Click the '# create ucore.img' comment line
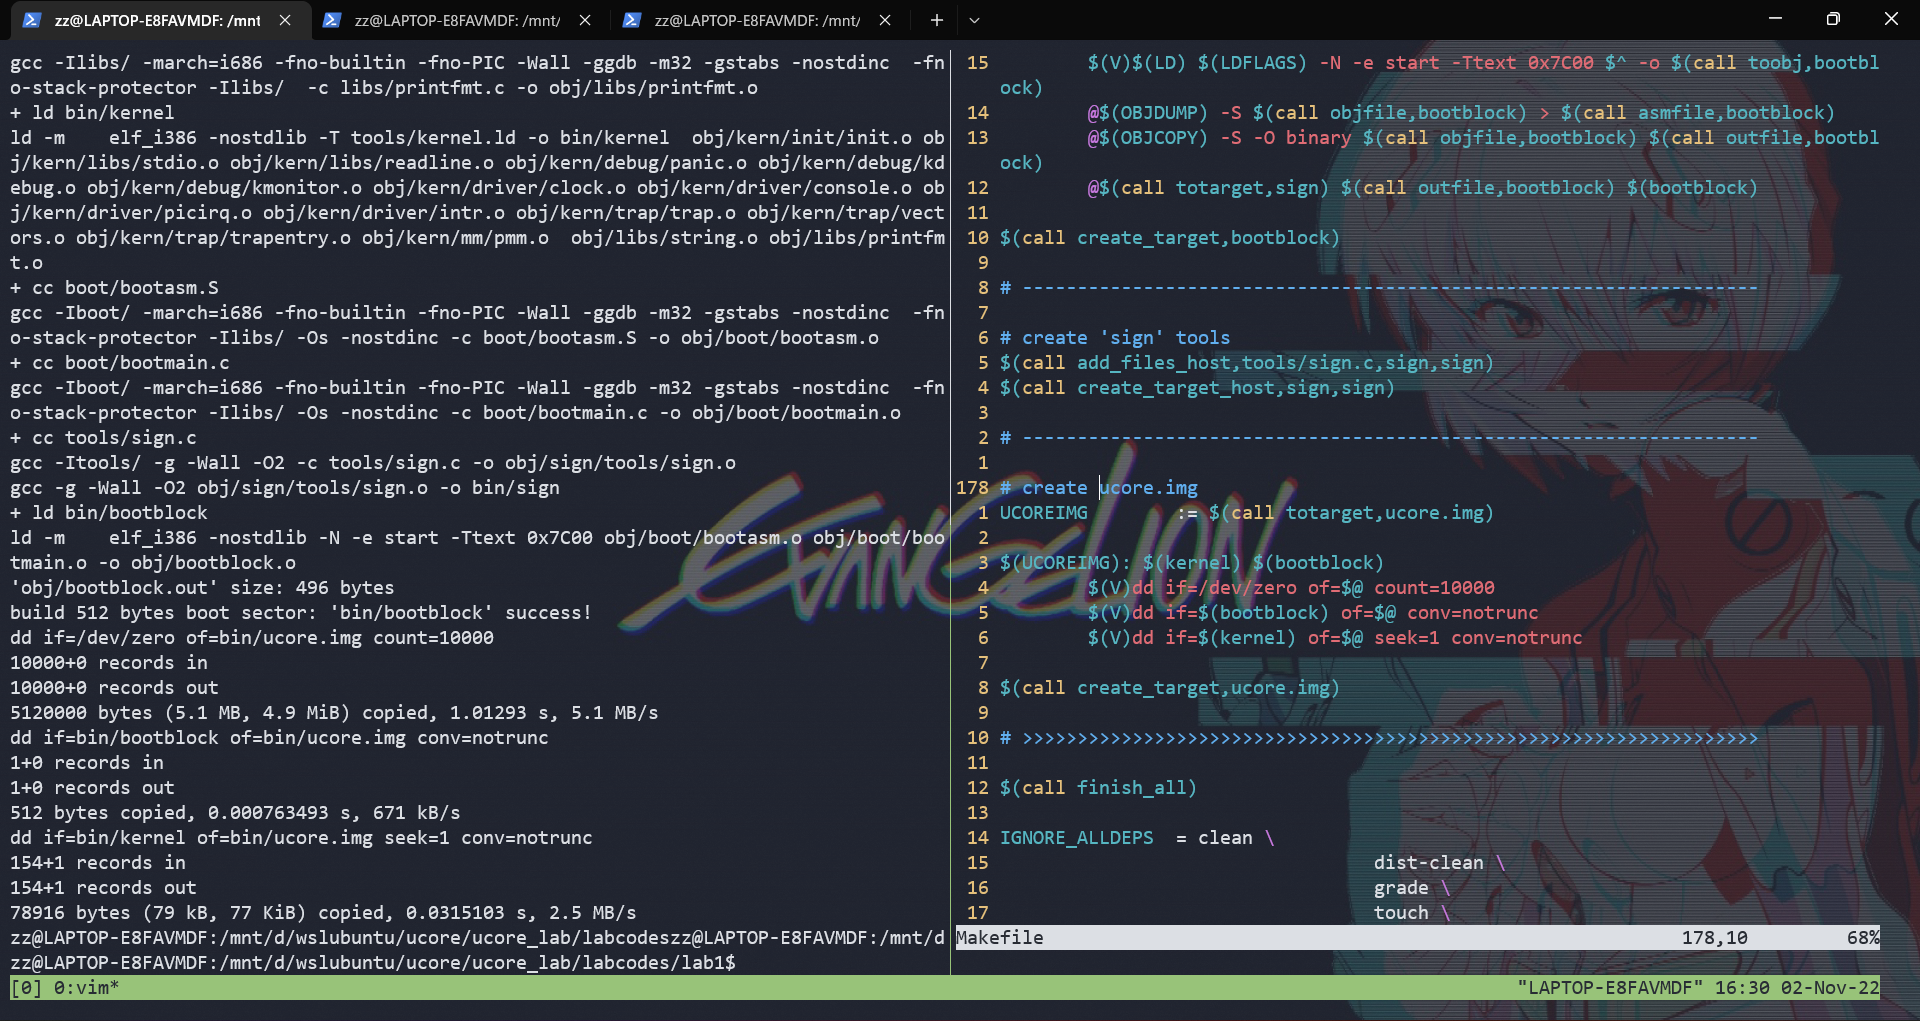Image resolution: width=1920 pixels, height=1021 pixels. [1099, 488]
